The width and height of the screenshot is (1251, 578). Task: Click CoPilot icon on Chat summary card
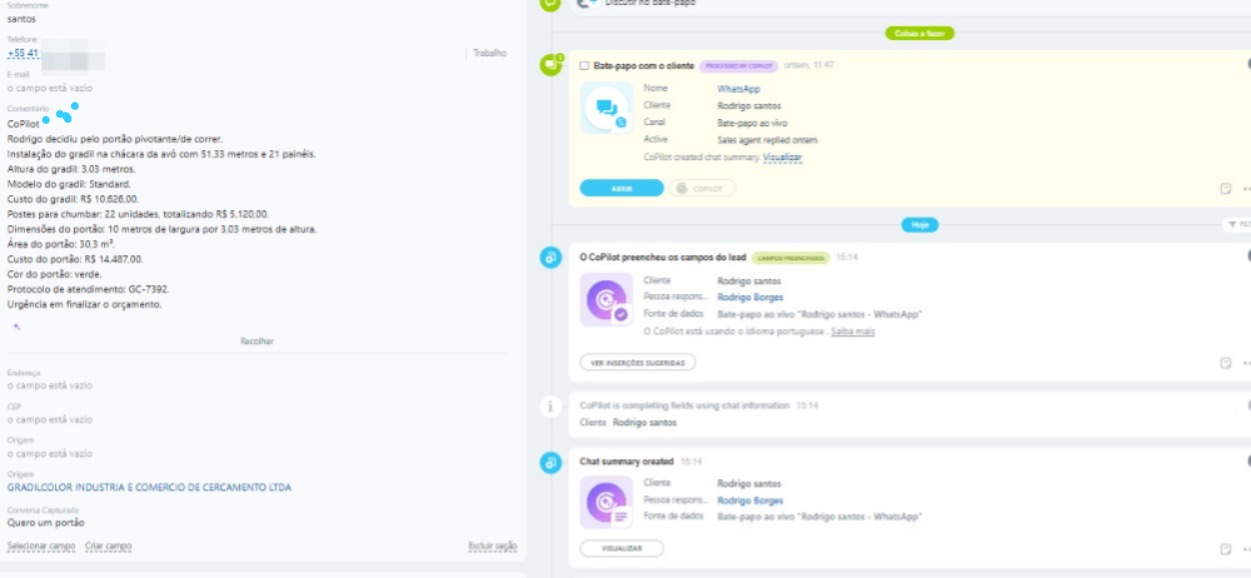point(606,502)
